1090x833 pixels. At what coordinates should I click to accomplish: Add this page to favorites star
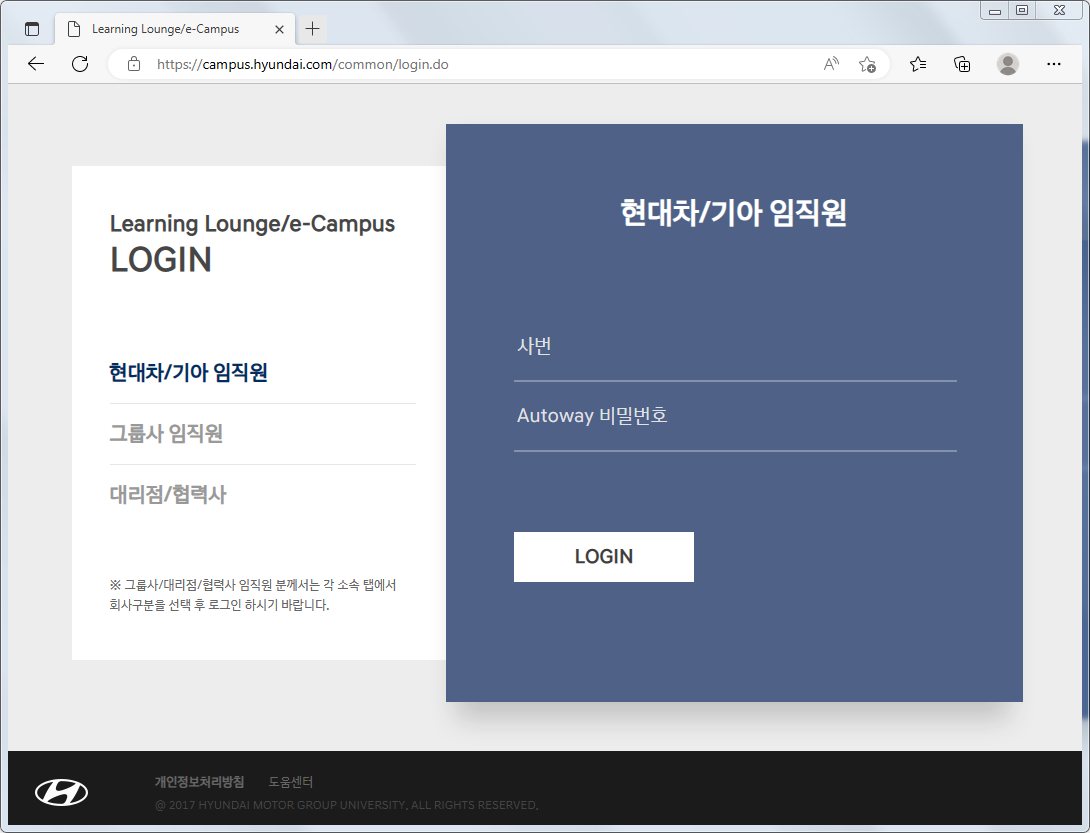(867, 64)
